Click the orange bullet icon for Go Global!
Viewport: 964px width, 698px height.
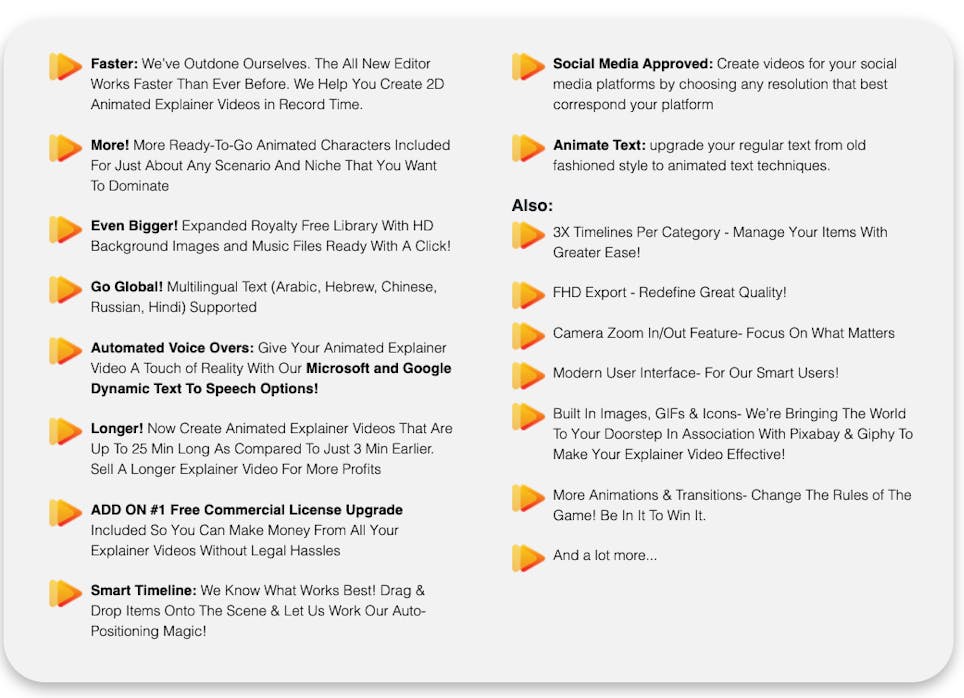pyautogui.click(x=66, y=290)
